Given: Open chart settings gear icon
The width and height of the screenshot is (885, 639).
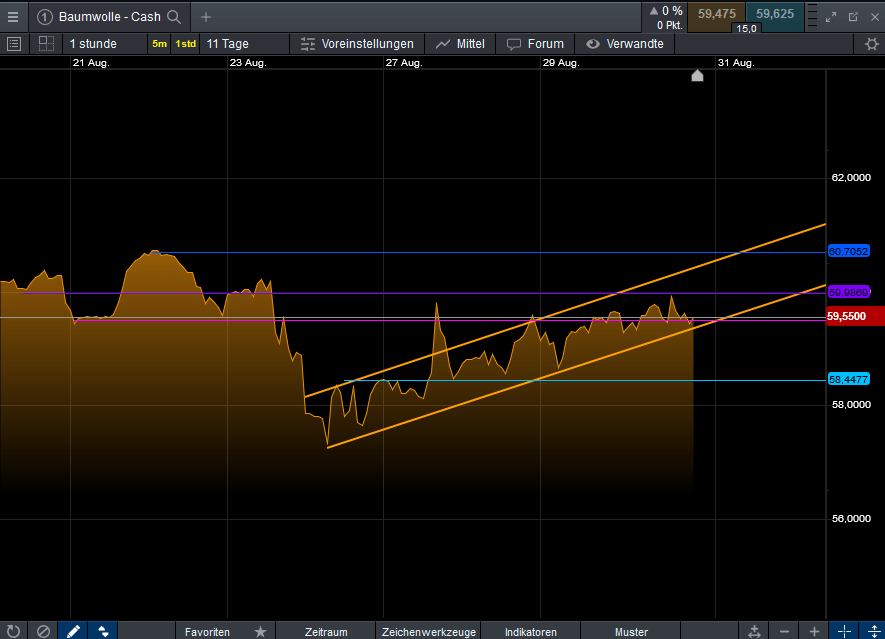Looking at the screenshot, I should [871, 44].
